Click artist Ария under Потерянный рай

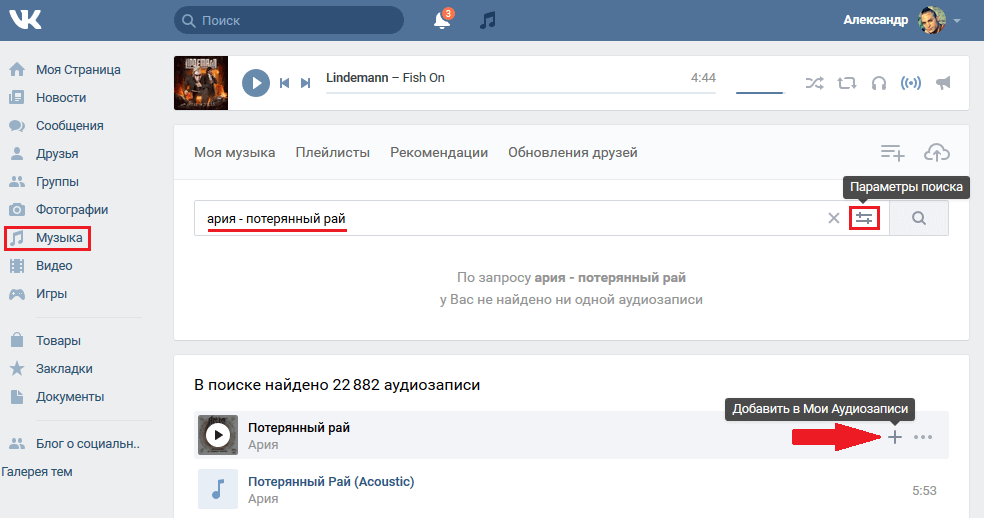263,445
